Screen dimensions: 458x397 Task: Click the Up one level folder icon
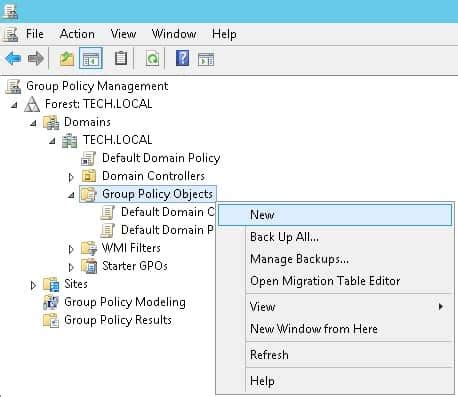pos(67,59)
